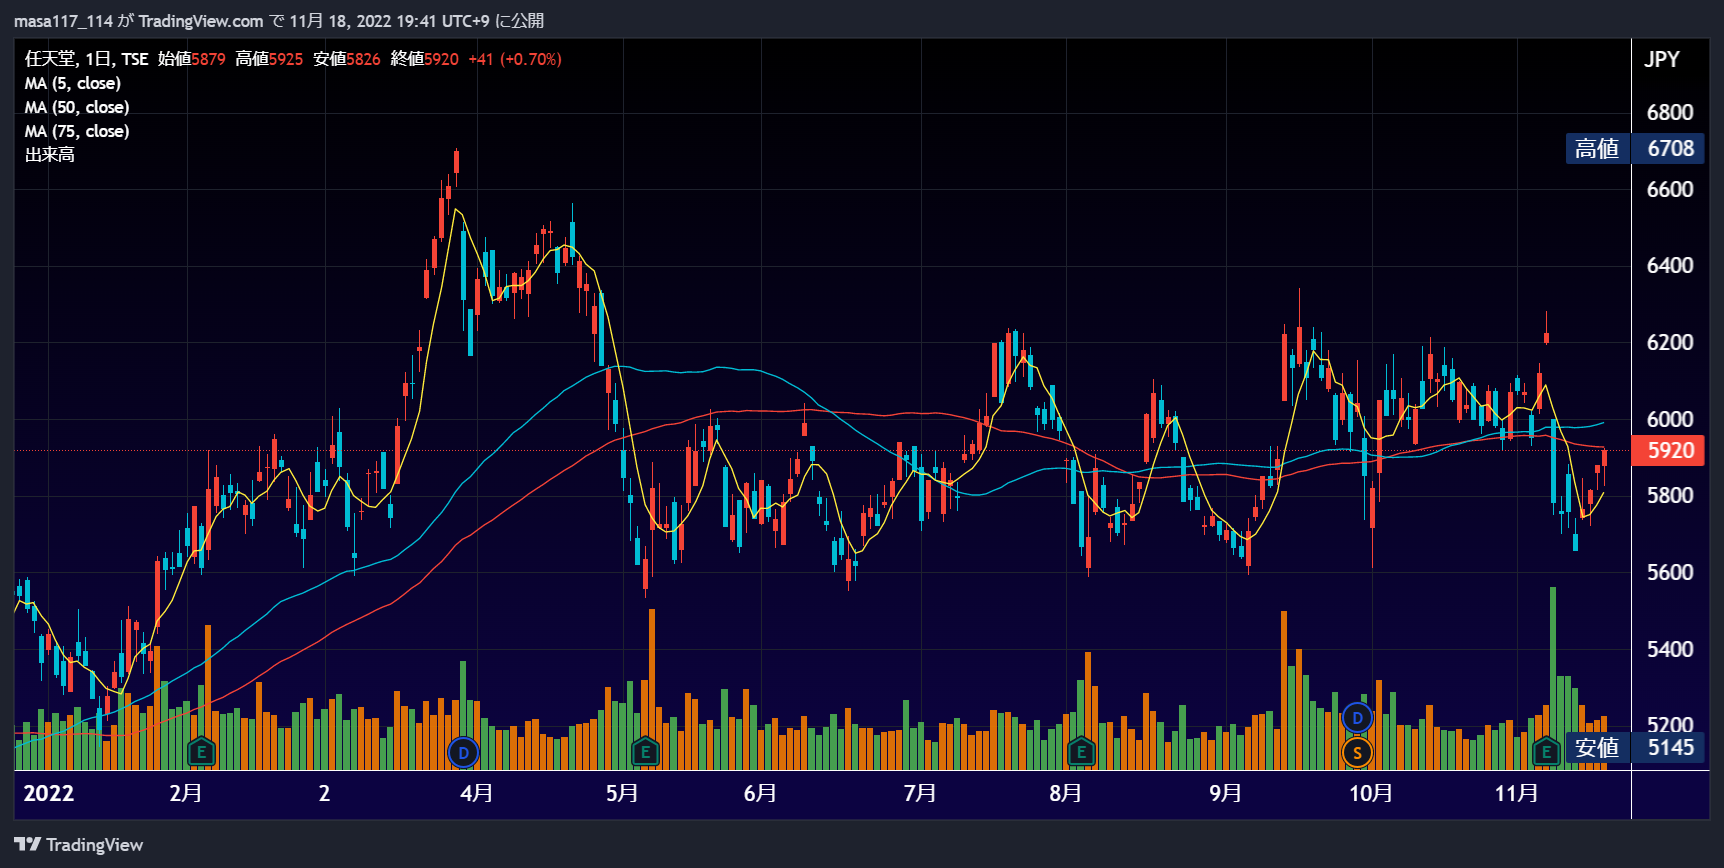Click the 安値 5145 low price label
The image size is (1724, 868).
pyautogui.click(x=1635, y=747)
